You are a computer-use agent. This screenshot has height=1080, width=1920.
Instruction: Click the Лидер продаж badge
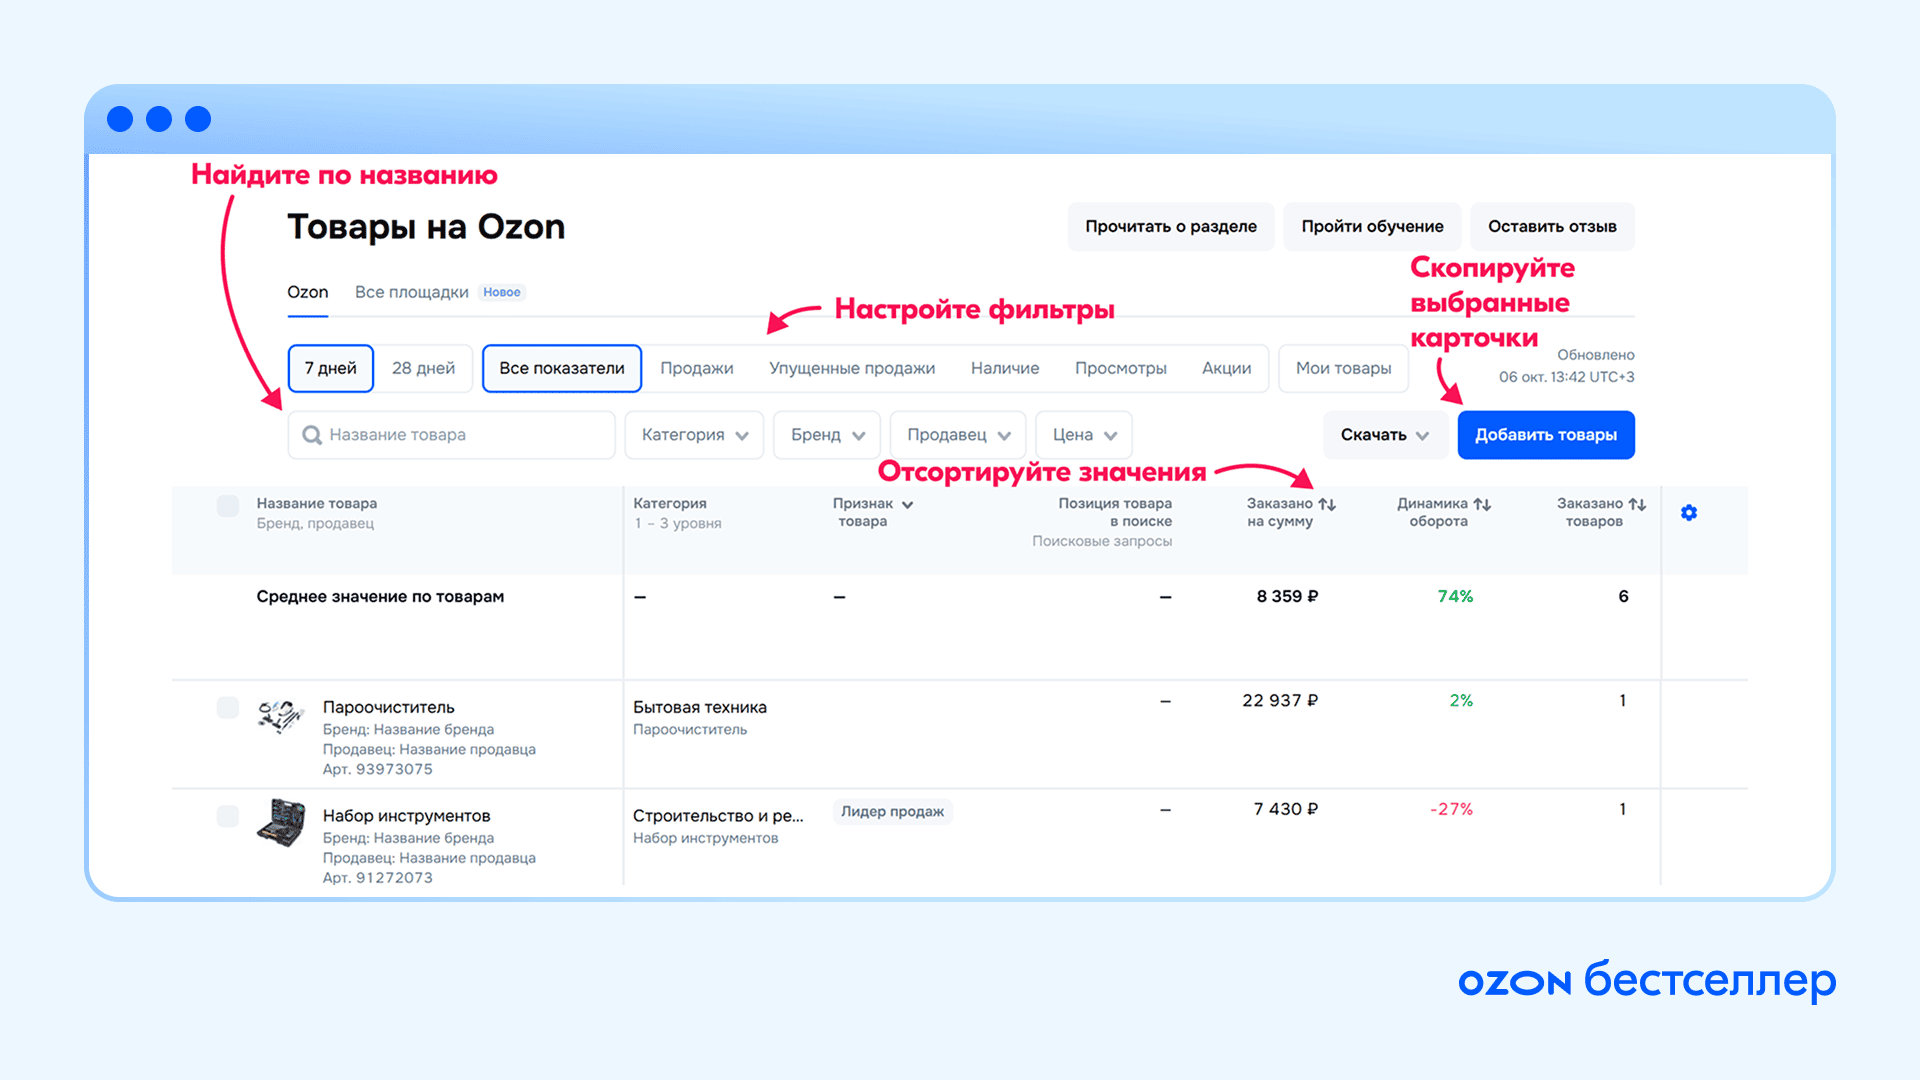point(893,811)
